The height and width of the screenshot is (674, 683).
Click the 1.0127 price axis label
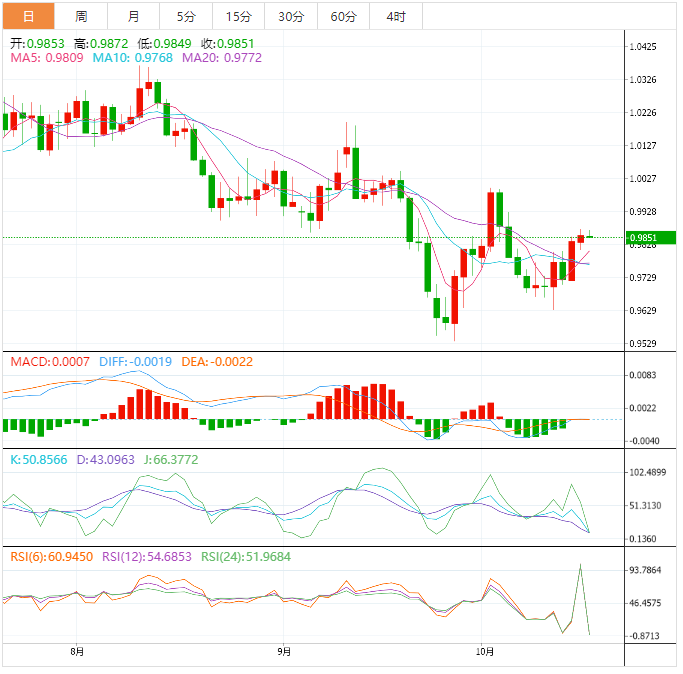tap(643, 146)
